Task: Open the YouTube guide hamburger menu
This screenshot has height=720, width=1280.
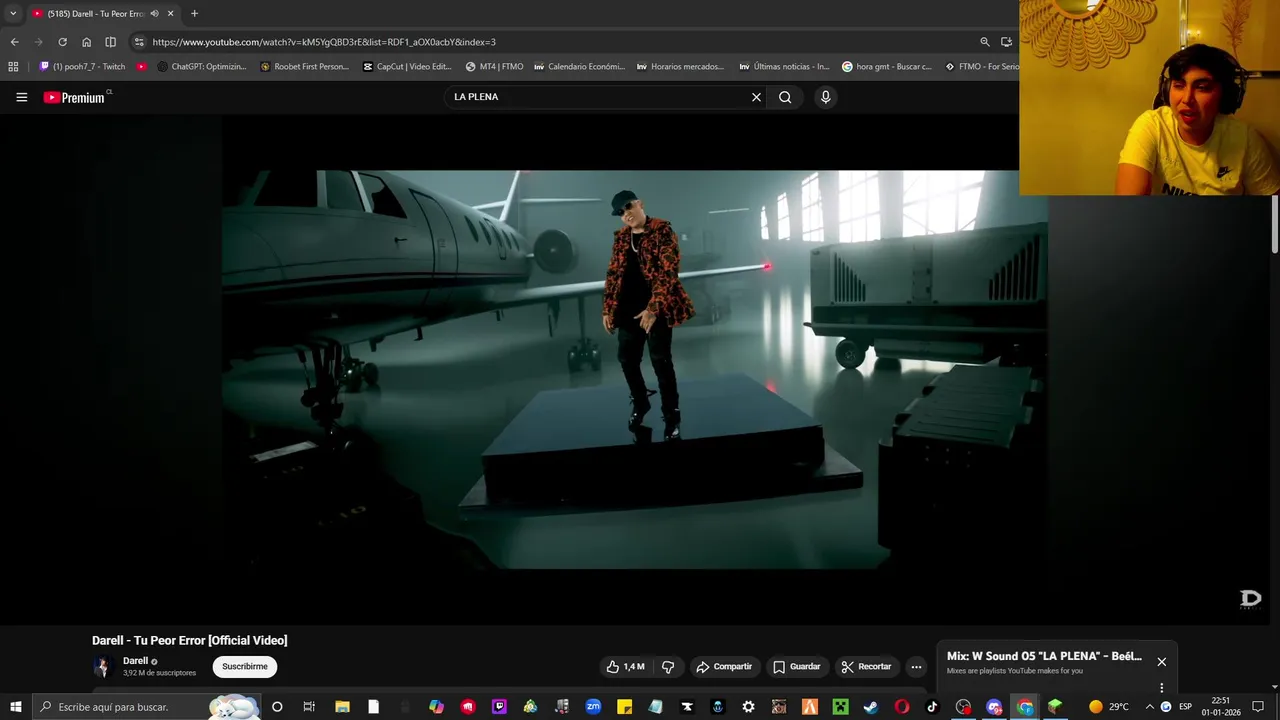Action: click(x=21, y=97)
